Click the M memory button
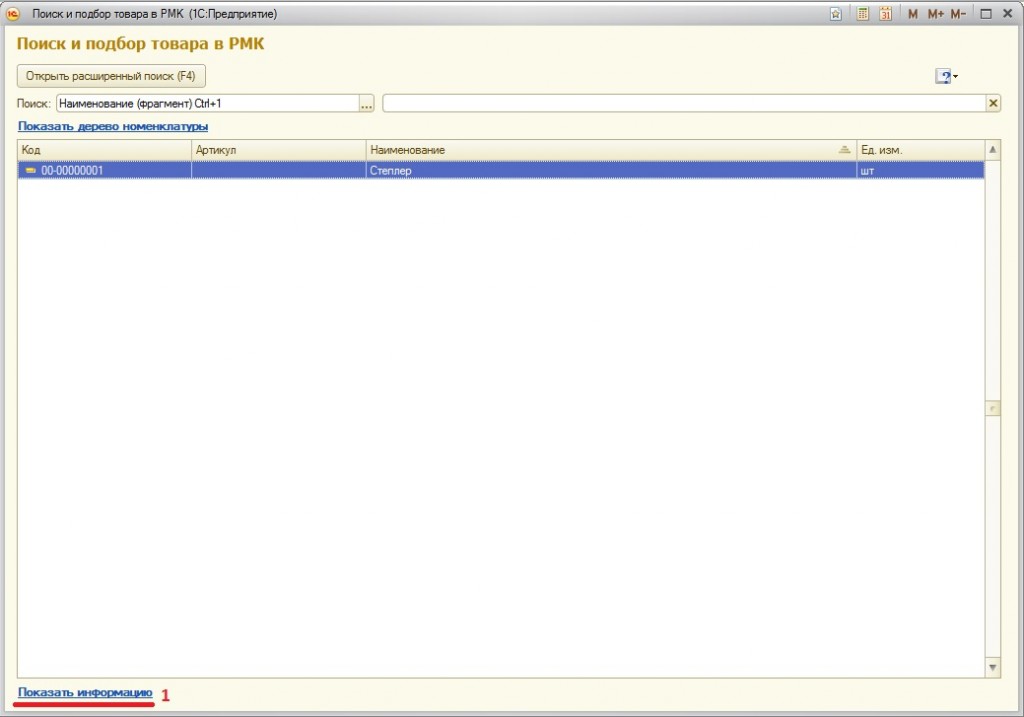Viewport: 1024px width, 717px height. tap(912, 14)
